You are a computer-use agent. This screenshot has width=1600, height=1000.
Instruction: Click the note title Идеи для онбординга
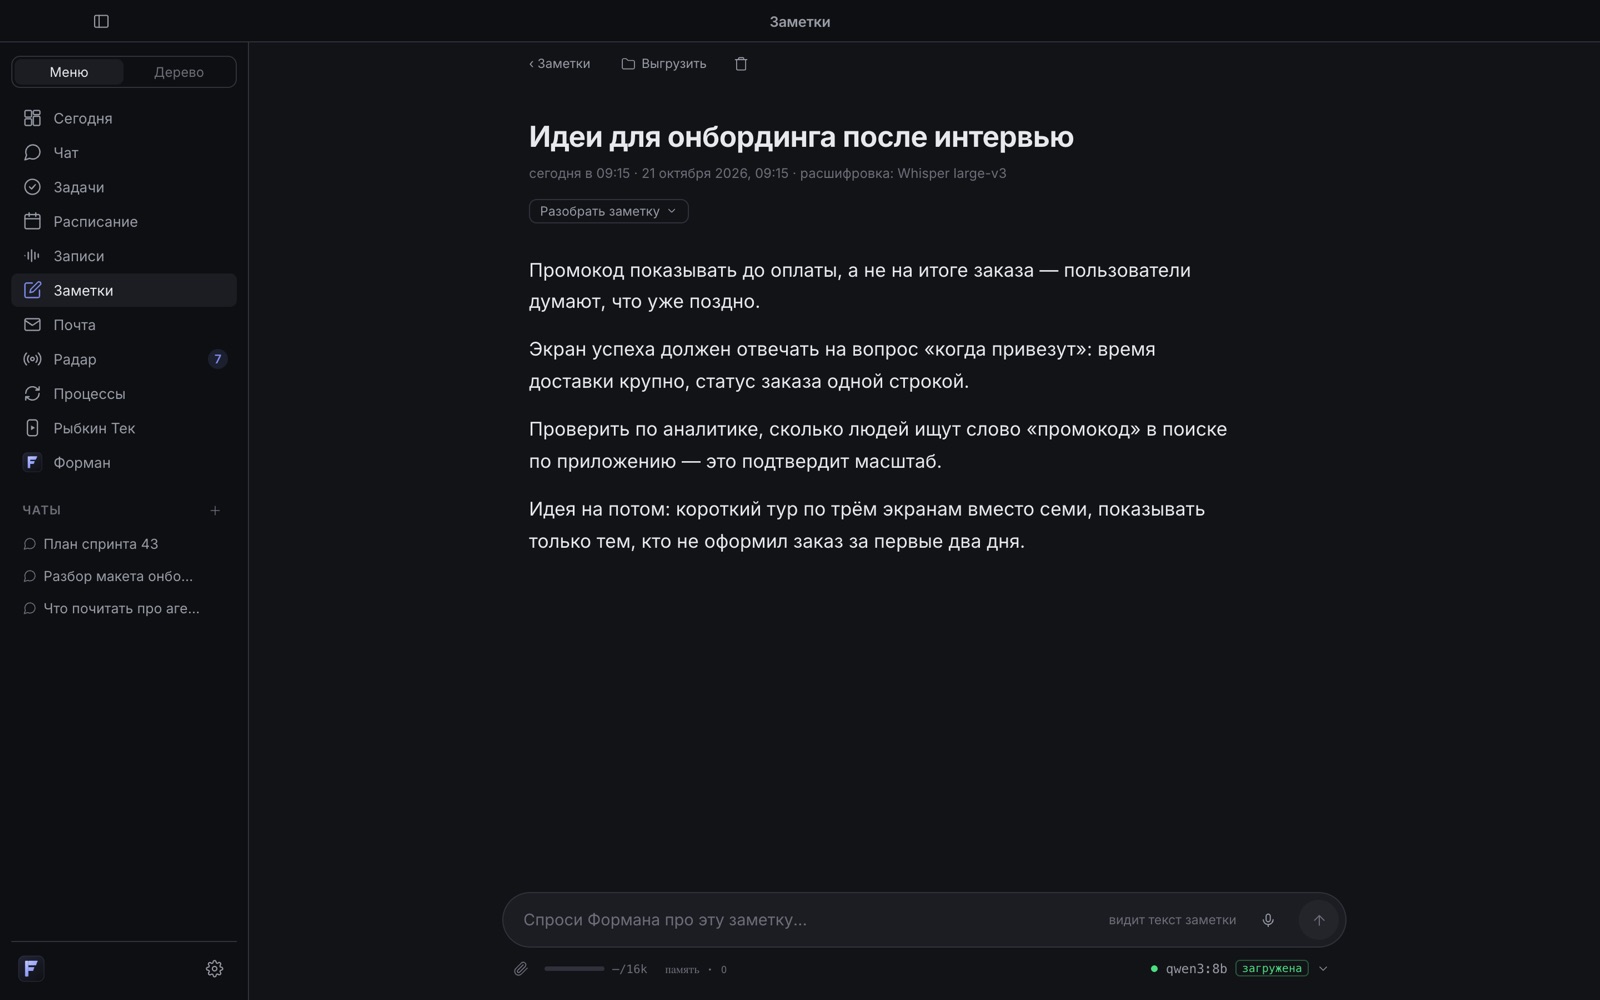pos(801,137)
